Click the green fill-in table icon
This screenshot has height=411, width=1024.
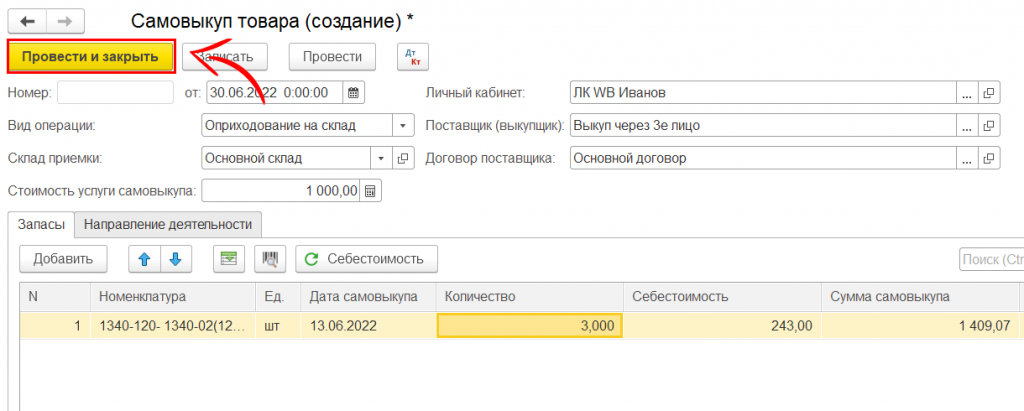pyautogui.click(x=230, y=259)
